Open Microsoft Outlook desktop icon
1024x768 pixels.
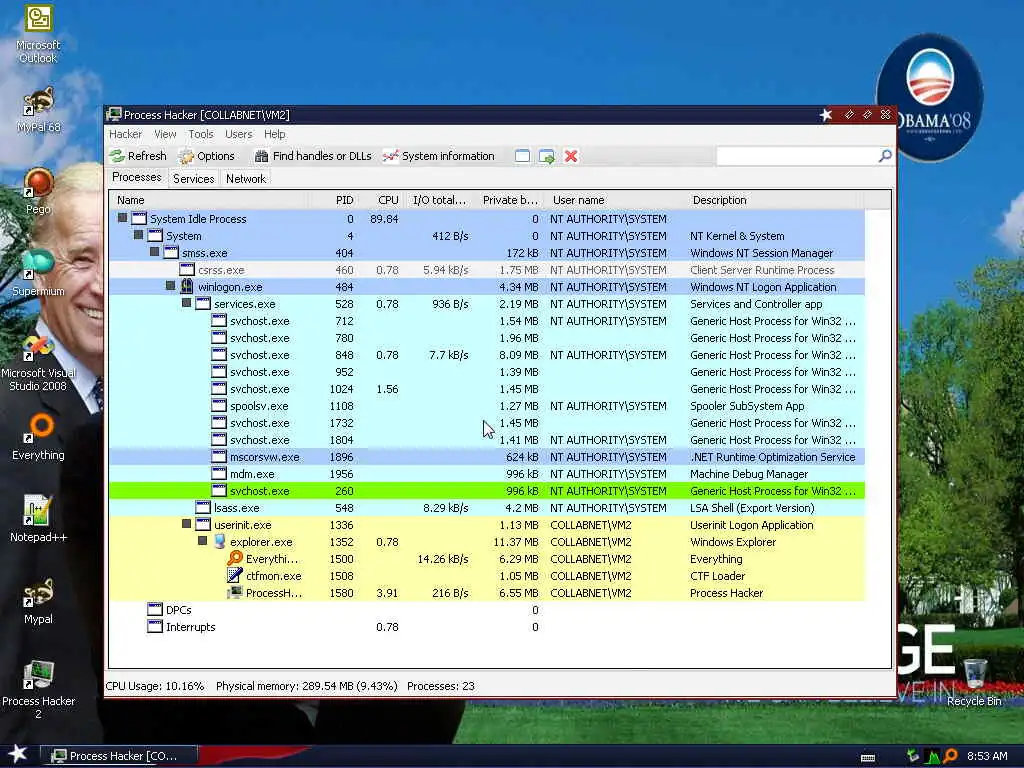click(x=38, y=34)
